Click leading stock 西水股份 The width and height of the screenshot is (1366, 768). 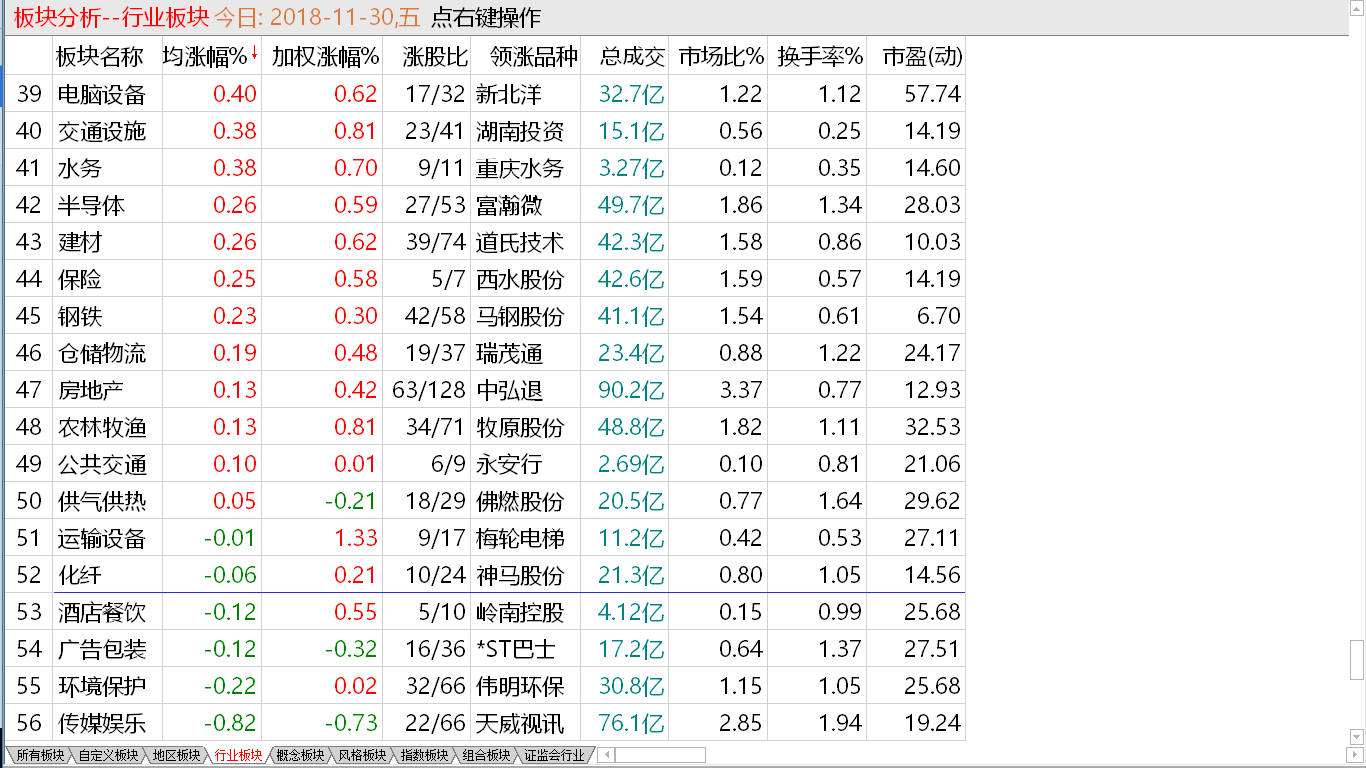point(519,279)
